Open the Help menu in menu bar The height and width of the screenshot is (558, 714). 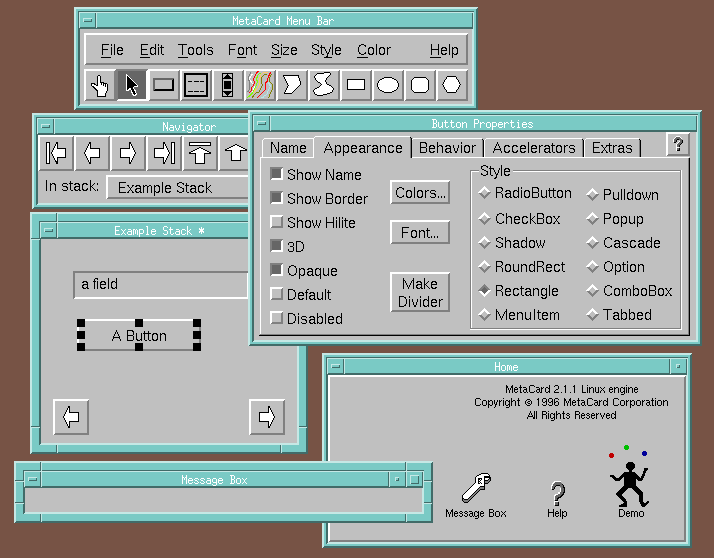[x=444, y=50]
